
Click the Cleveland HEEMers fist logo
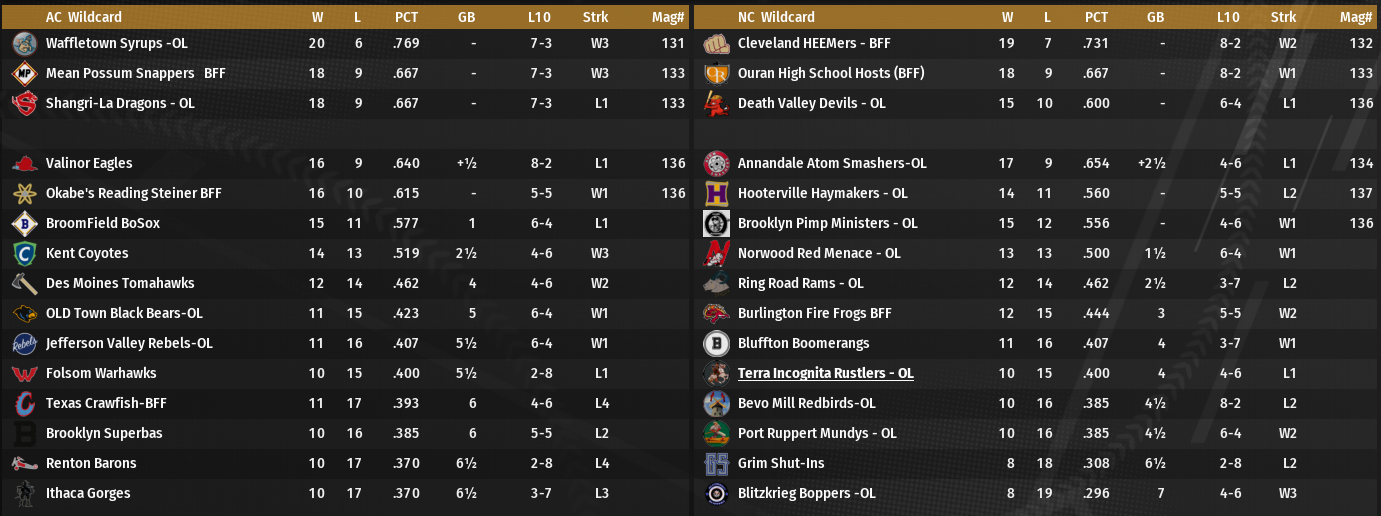pos(716,44)
